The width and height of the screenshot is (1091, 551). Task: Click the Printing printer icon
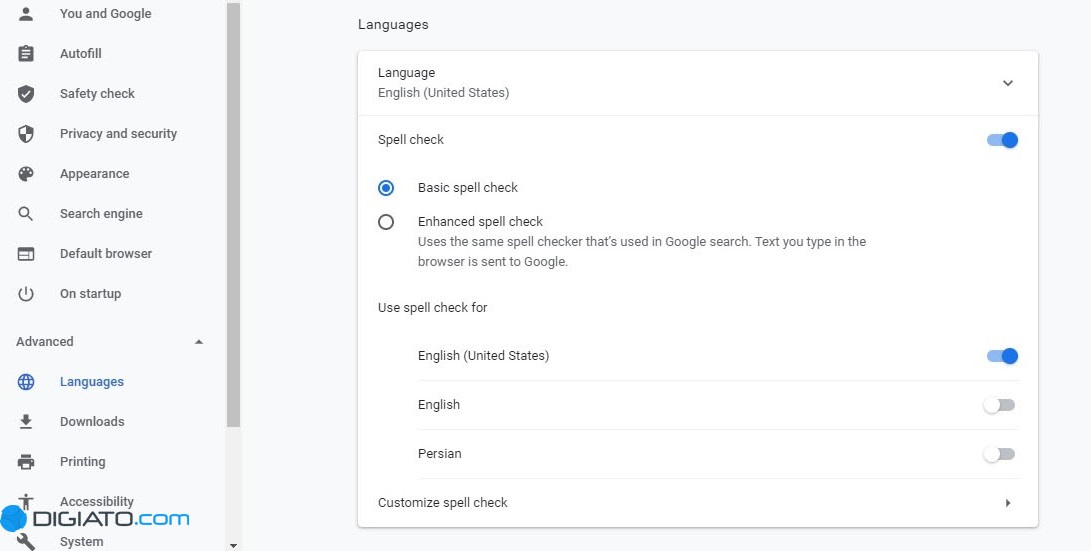26,462
